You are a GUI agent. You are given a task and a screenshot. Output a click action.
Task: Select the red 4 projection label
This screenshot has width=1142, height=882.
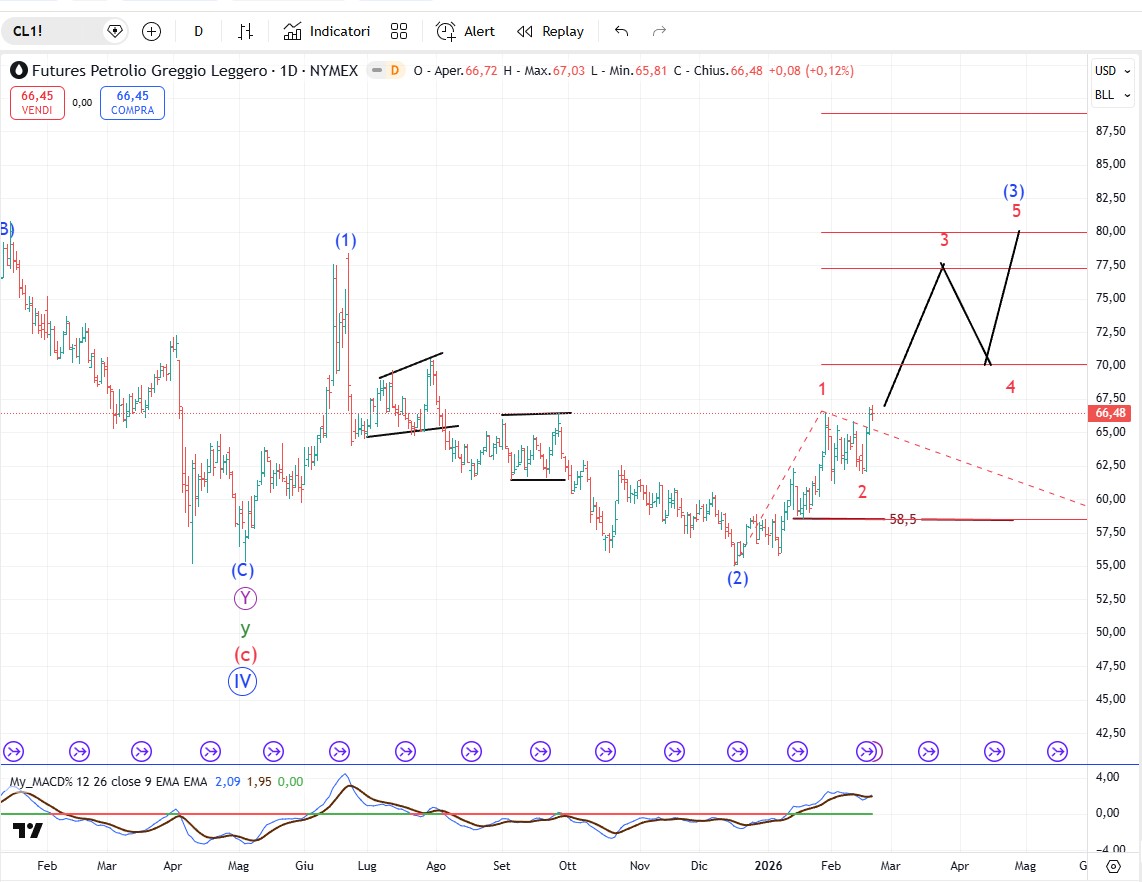(x=1010, y=387)
